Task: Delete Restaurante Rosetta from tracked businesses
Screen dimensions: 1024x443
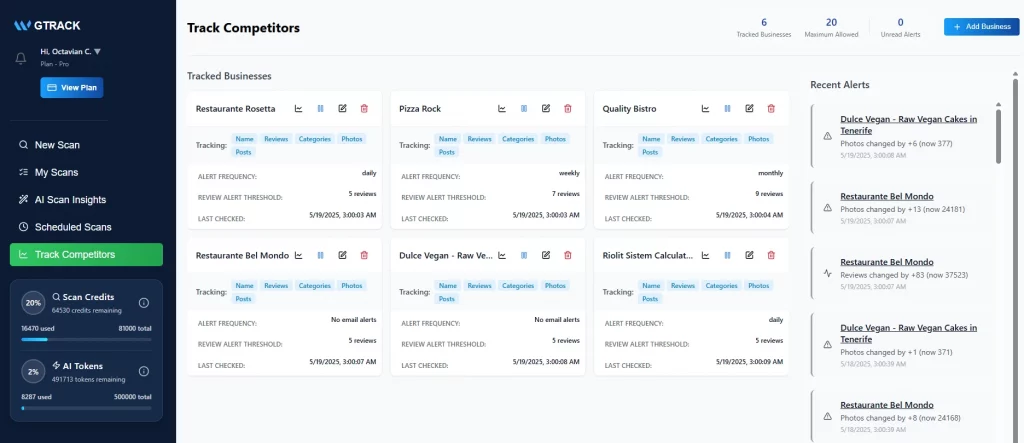Action: pos(364,108)
